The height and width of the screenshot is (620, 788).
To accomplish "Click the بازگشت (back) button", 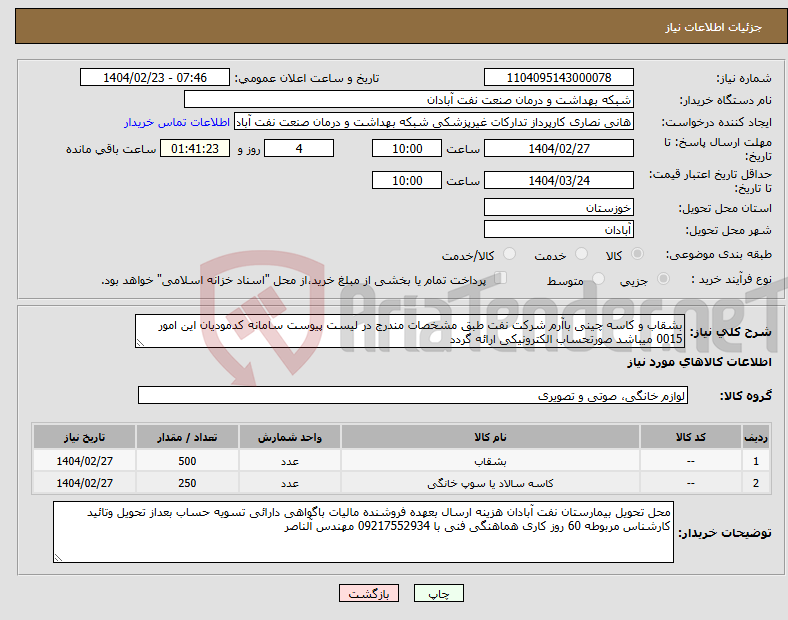I will [369, 593].
